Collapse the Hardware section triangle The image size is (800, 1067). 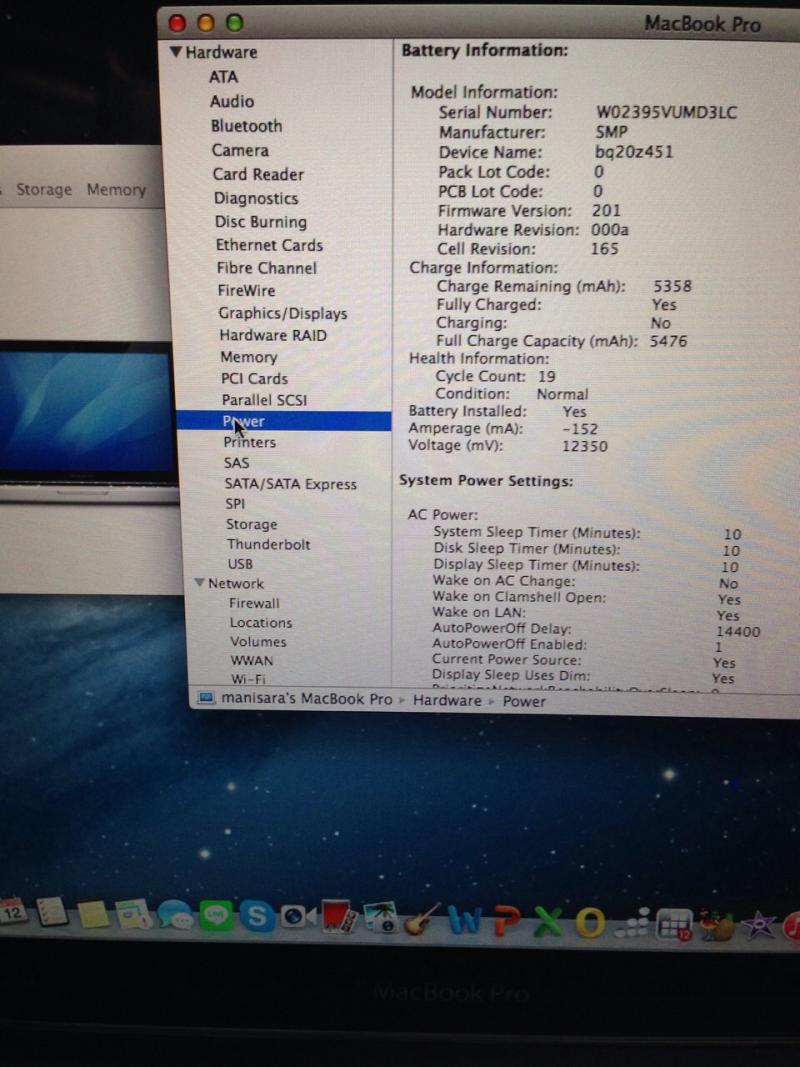pos(176,51)
